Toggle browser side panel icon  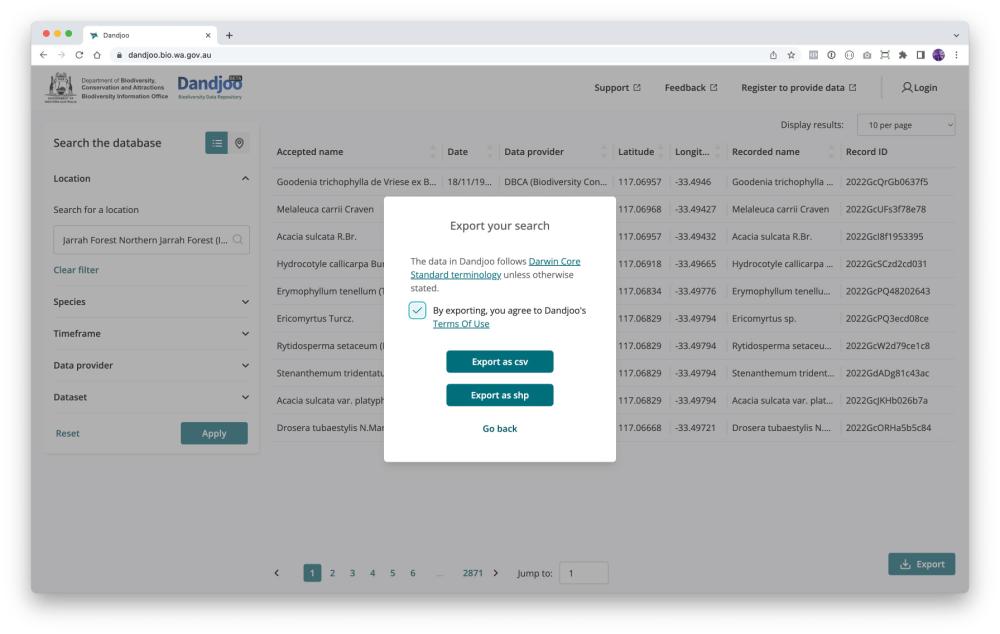click(920, 55)
